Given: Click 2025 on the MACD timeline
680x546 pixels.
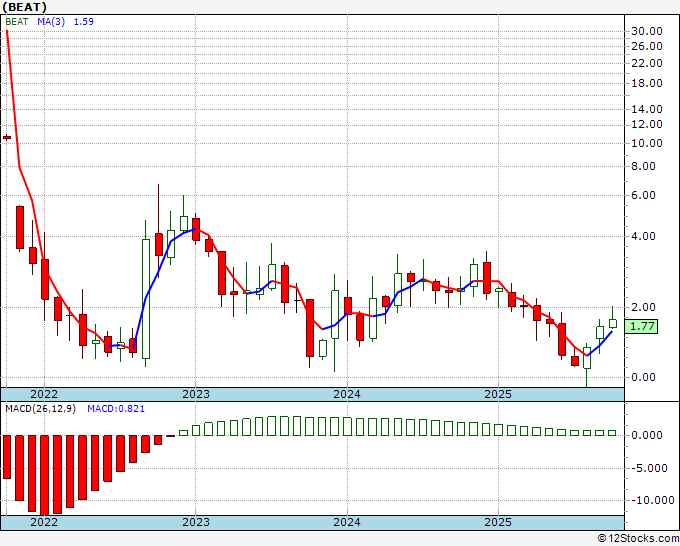Looking at the screenshot, I should pos(498,522).
